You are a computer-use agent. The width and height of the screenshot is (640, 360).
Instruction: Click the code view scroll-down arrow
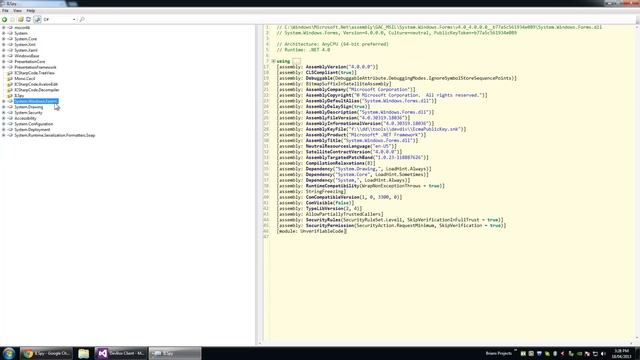tap(637, 338)
